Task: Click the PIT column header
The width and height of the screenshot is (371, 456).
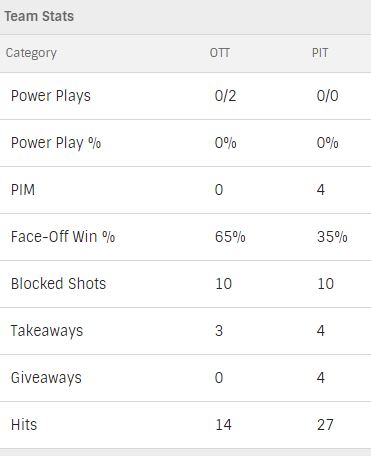Action: [320, 53]
